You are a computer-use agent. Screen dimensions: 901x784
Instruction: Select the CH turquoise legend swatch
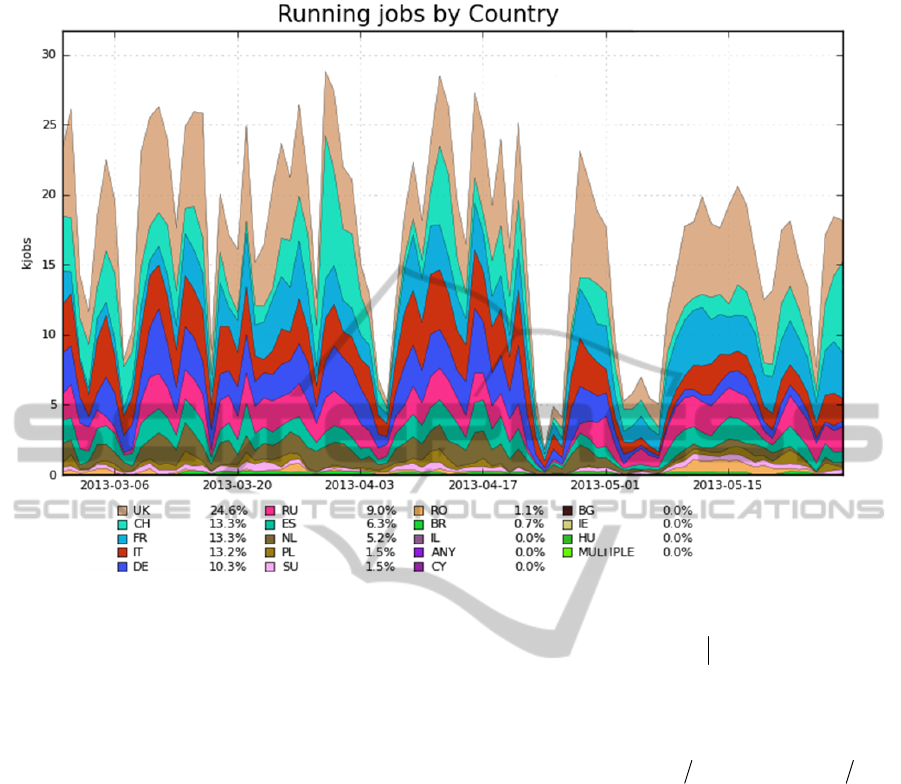pyautogui.click(x=123, y=524)
